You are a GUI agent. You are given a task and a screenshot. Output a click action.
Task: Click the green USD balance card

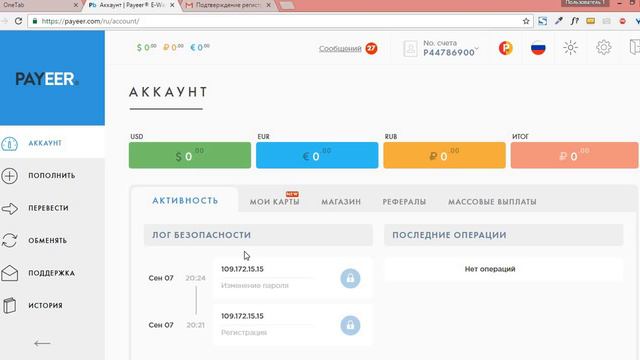pyautogui.click(x=190, y=155)
